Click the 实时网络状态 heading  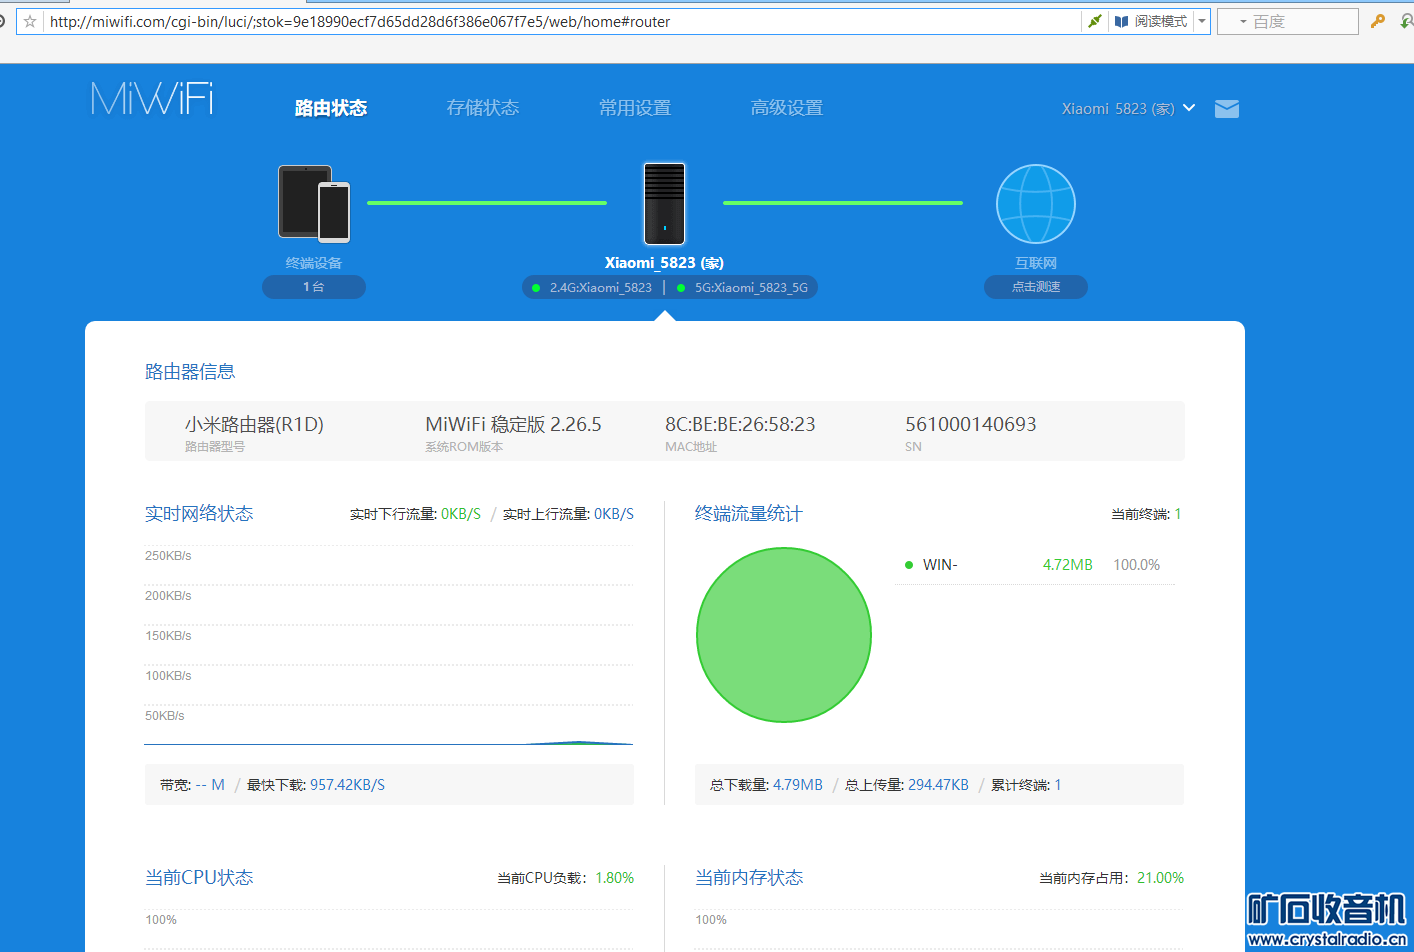[199, 514]
